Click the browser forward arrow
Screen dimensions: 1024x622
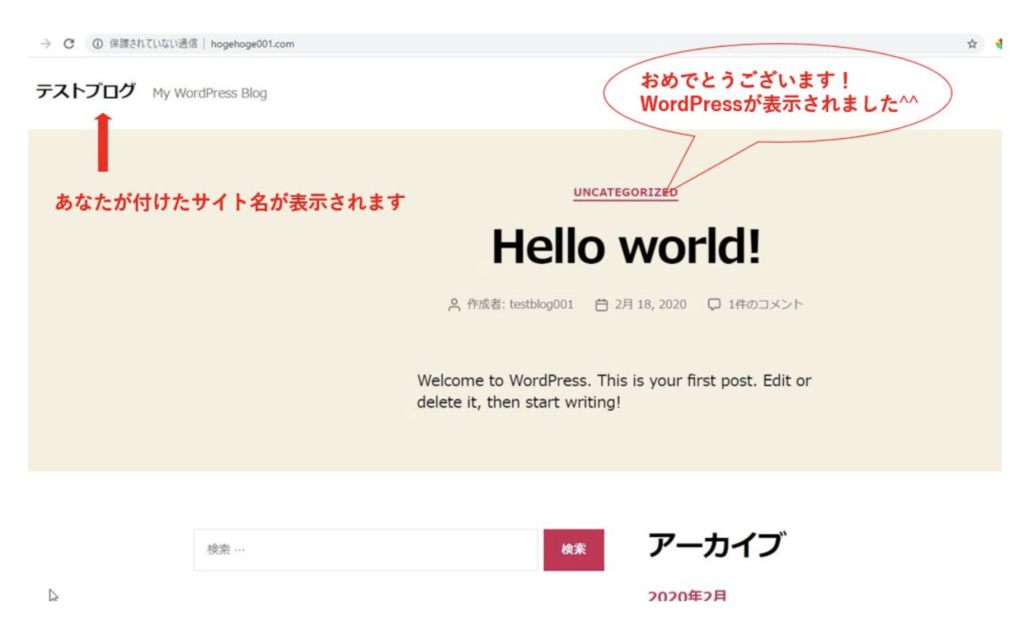tap(46, 44)
